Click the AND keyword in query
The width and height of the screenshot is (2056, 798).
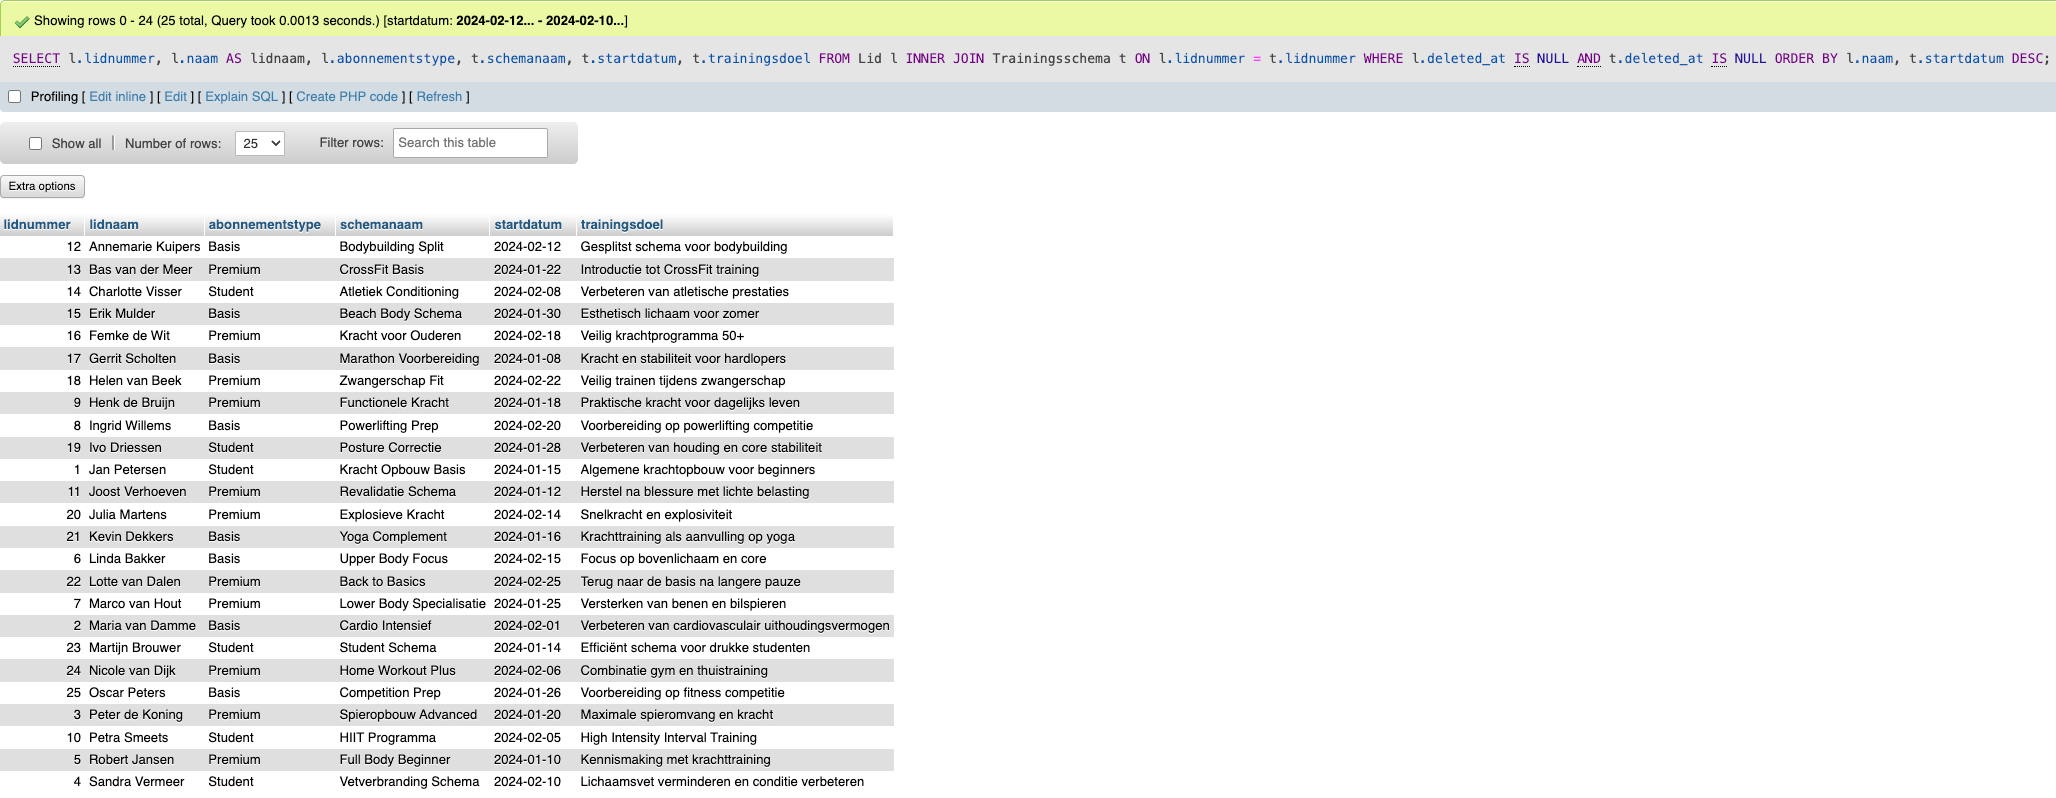point(1589,59)
